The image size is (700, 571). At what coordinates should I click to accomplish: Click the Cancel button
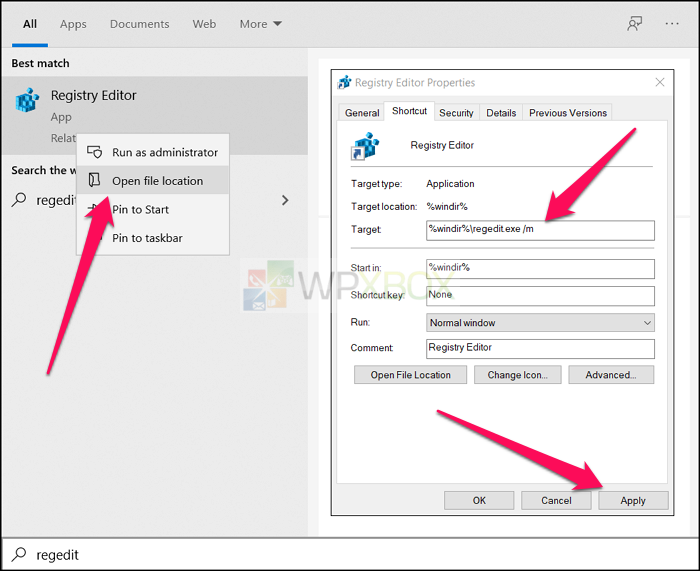click(x=556, y=500)
